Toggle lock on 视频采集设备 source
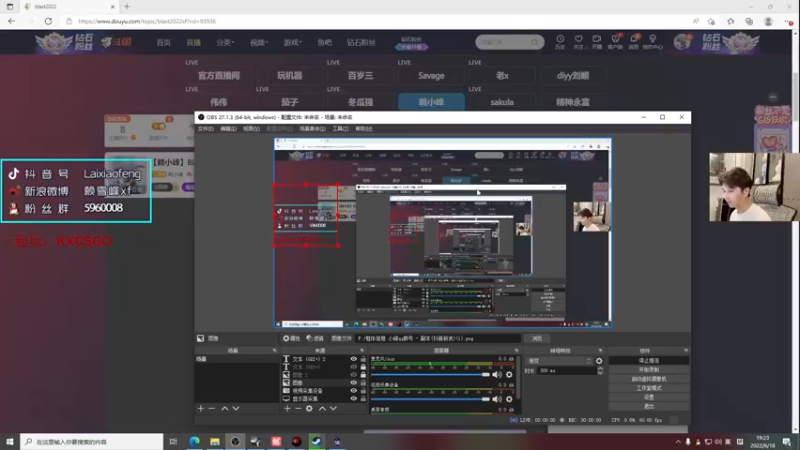 tap(363, 391)
